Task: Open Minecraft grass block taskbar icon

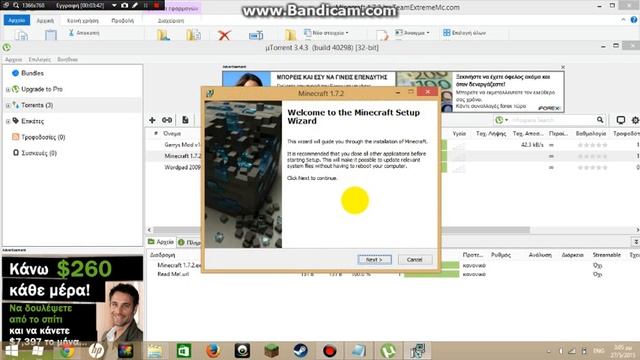Action: pyautogui.click(x=271, y=351)
